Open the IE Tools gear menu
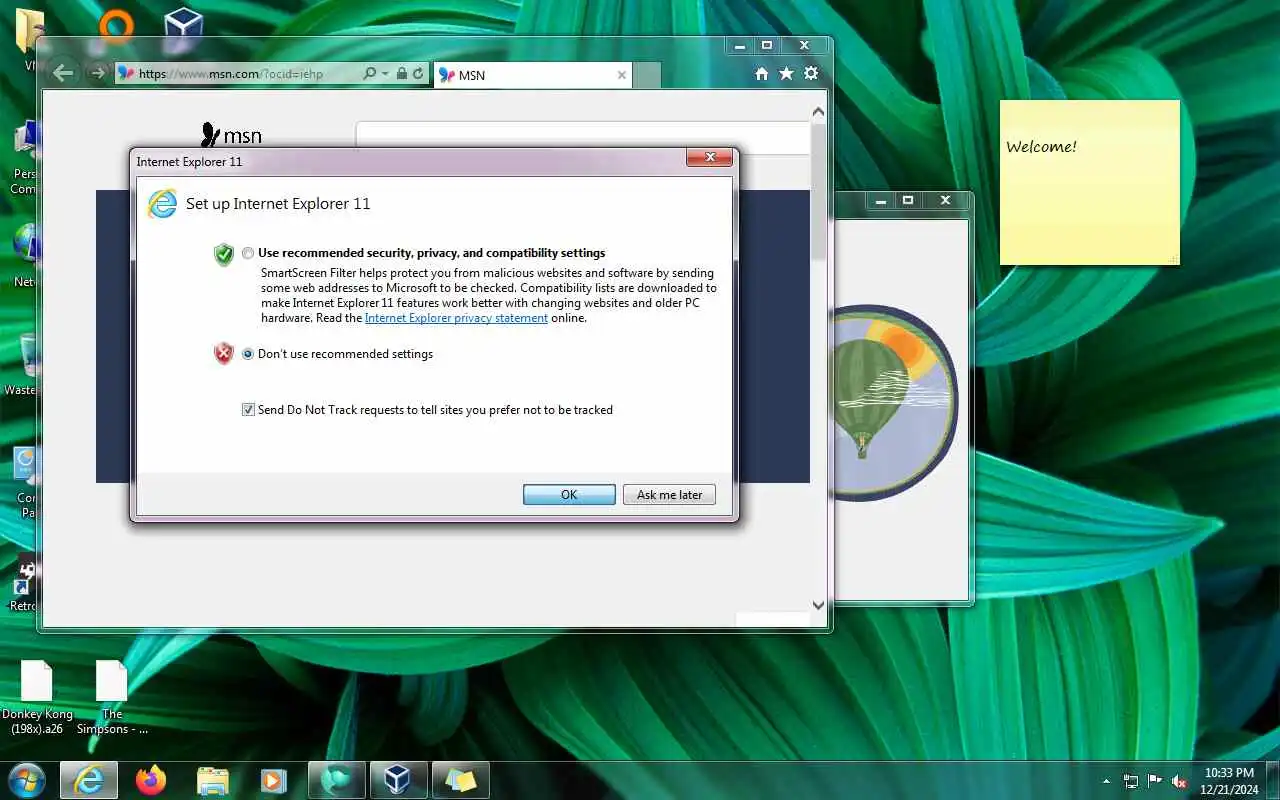This screenshot has height=800, width=1280. tap(811, 74)
